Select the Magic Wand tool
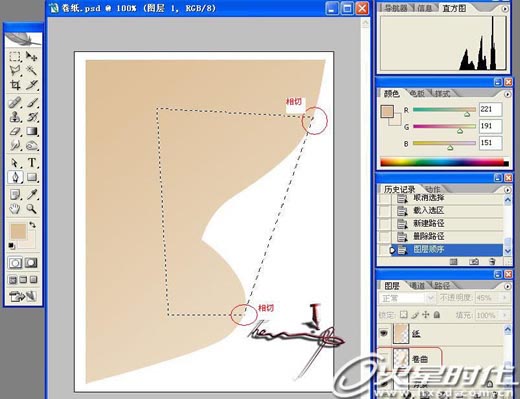Image resolution: width=520 pixels, height=399 pixels. 32,70
